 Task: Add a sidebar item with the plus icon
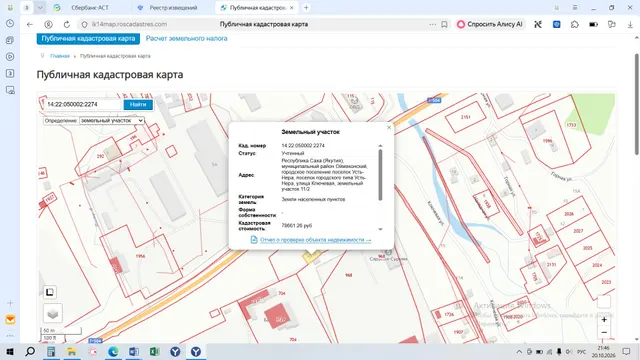pos(10,303)
